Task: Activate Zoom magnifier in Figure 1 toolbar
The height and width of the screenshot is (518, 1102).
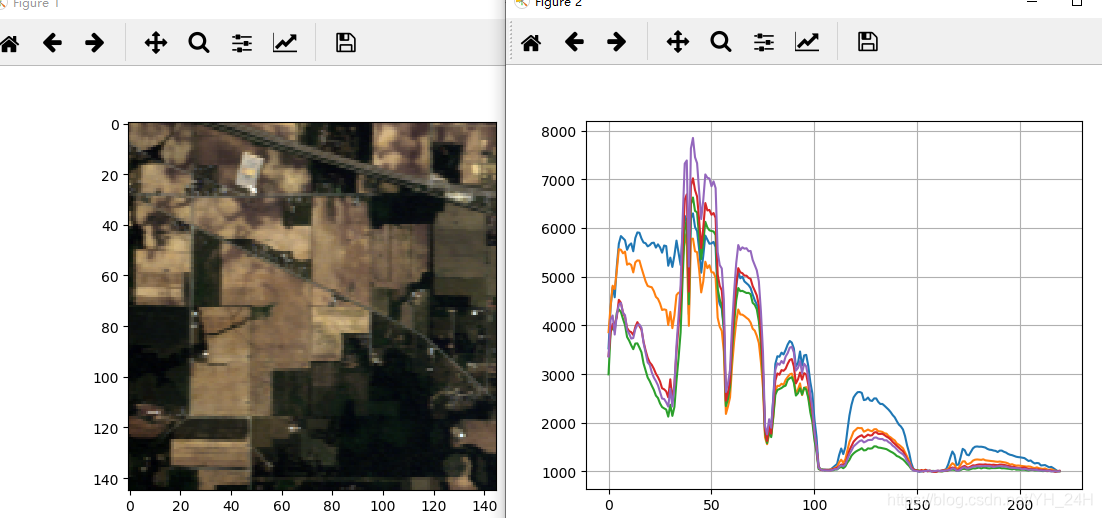Action: pyautogui.click(x=199, y=44)
